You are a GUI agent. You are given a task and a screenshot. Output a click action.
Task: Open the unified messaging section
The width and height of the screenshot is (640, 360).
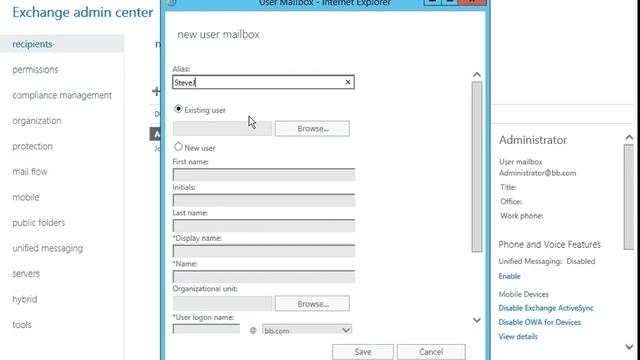click(47, 248)
